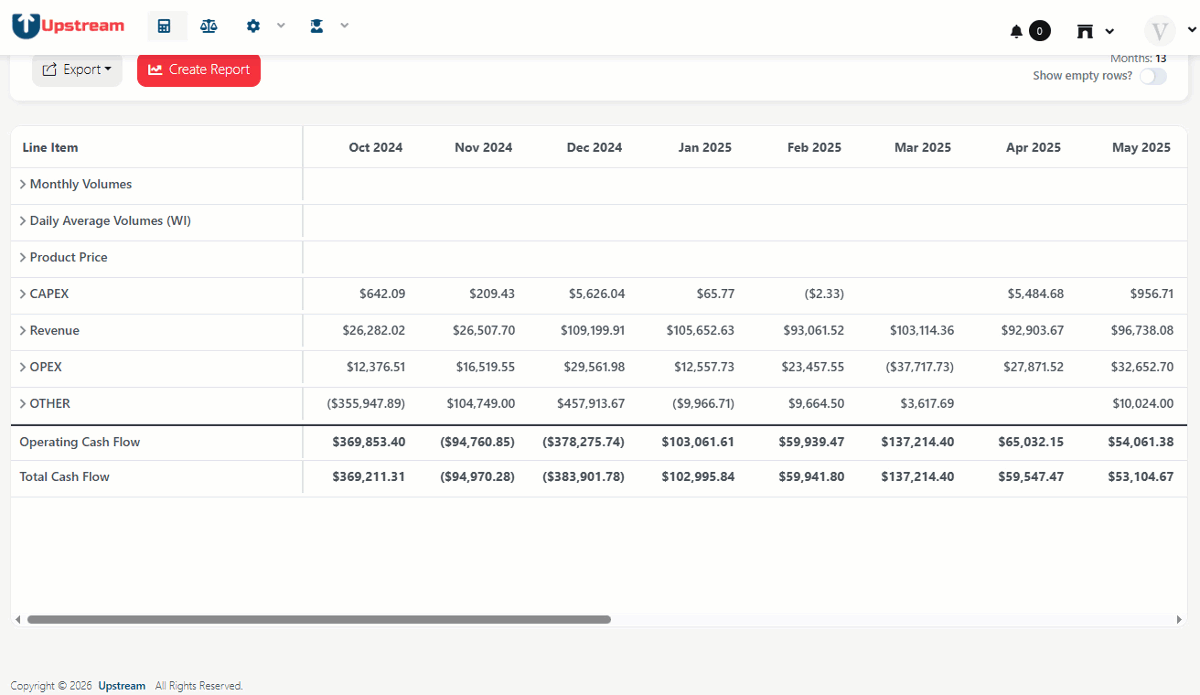The height and width of the screenshot is (695, 1200).
Task: Click the horizontal table scrollbar thumb
Action: [319, 620]
